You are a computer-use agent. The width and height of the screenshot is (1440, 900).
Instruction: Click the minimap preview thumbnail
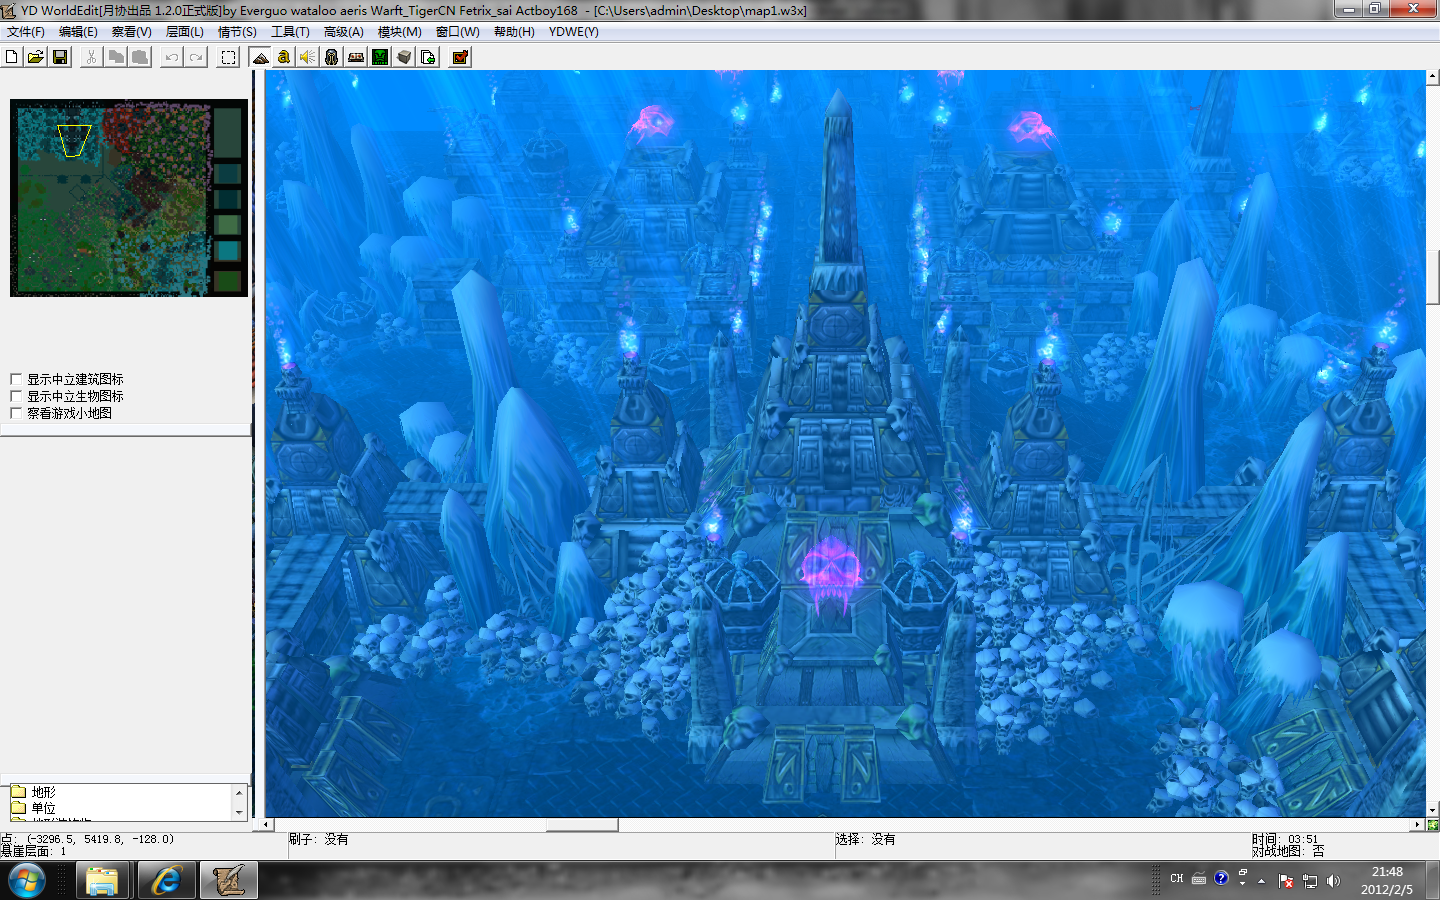(x=129, y=198)
